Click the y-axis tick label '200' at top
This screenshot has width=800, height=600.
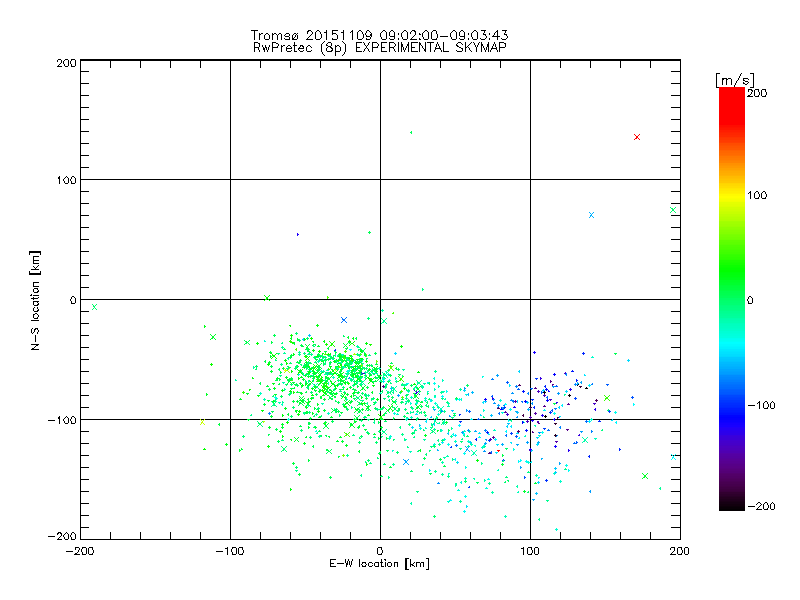click(66, 63)
